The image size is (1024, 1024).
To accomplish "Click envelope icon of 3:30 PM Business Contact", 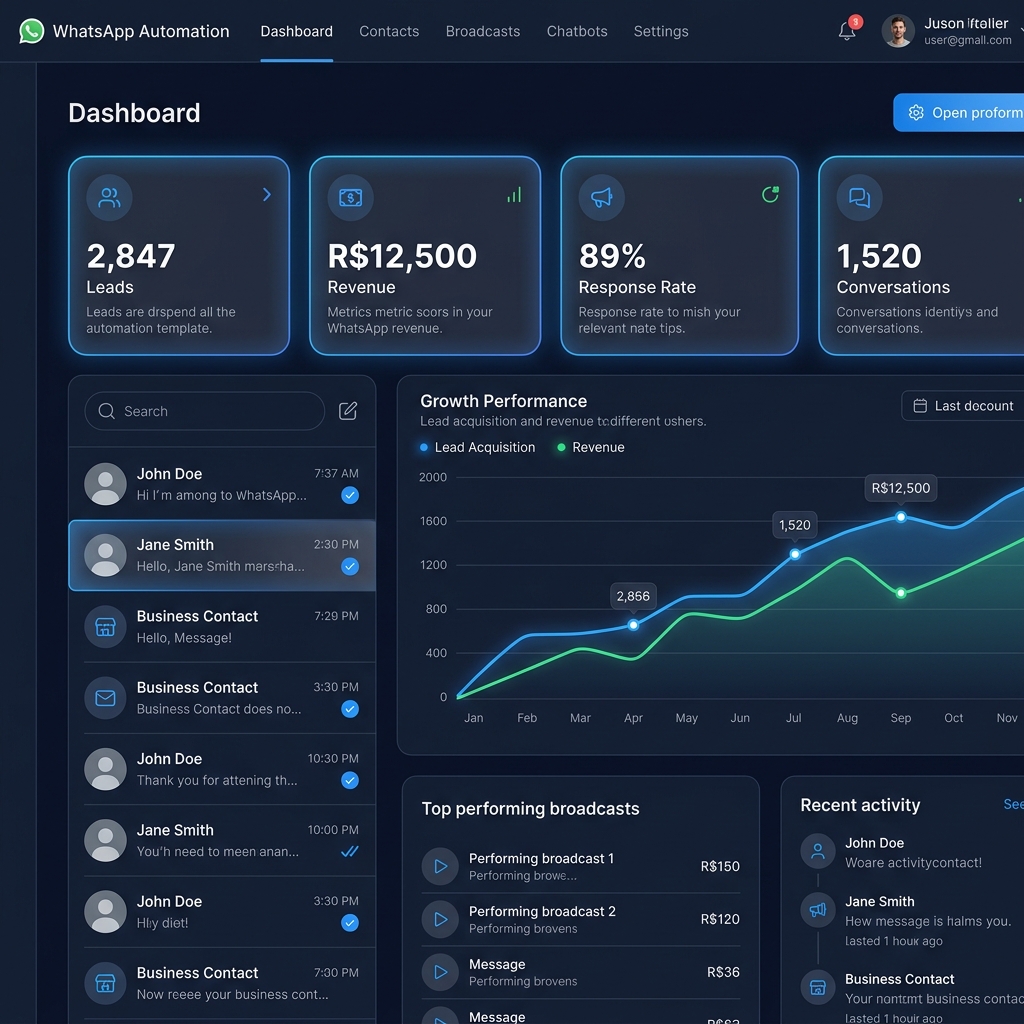I will (x=105, y=697).
